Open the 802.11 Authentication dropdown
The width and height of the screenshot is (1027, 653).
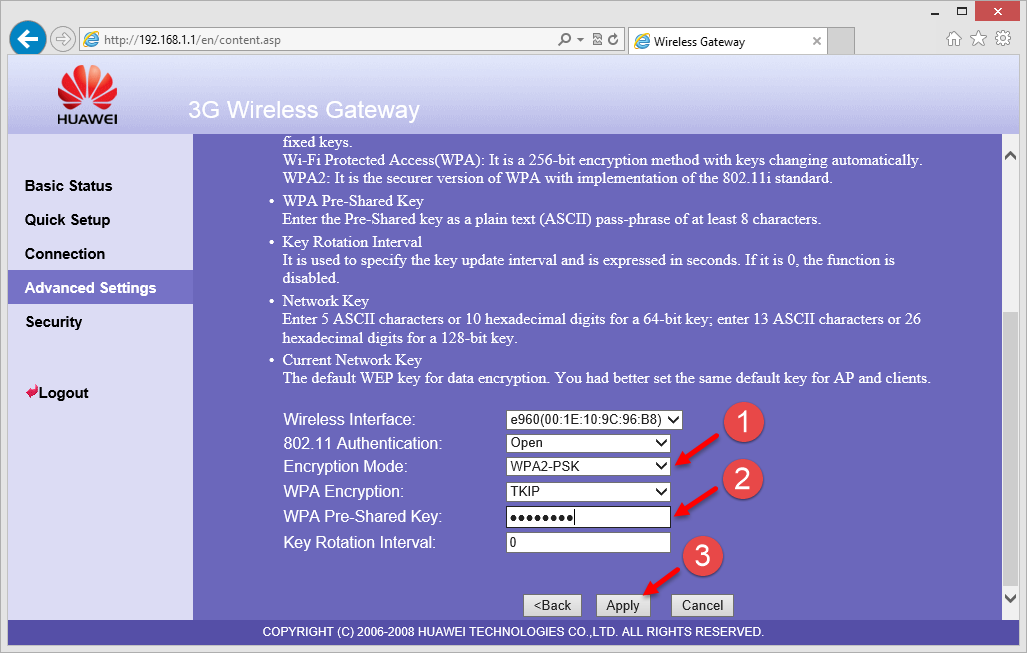pyautogui.click(x=588, y=443)
